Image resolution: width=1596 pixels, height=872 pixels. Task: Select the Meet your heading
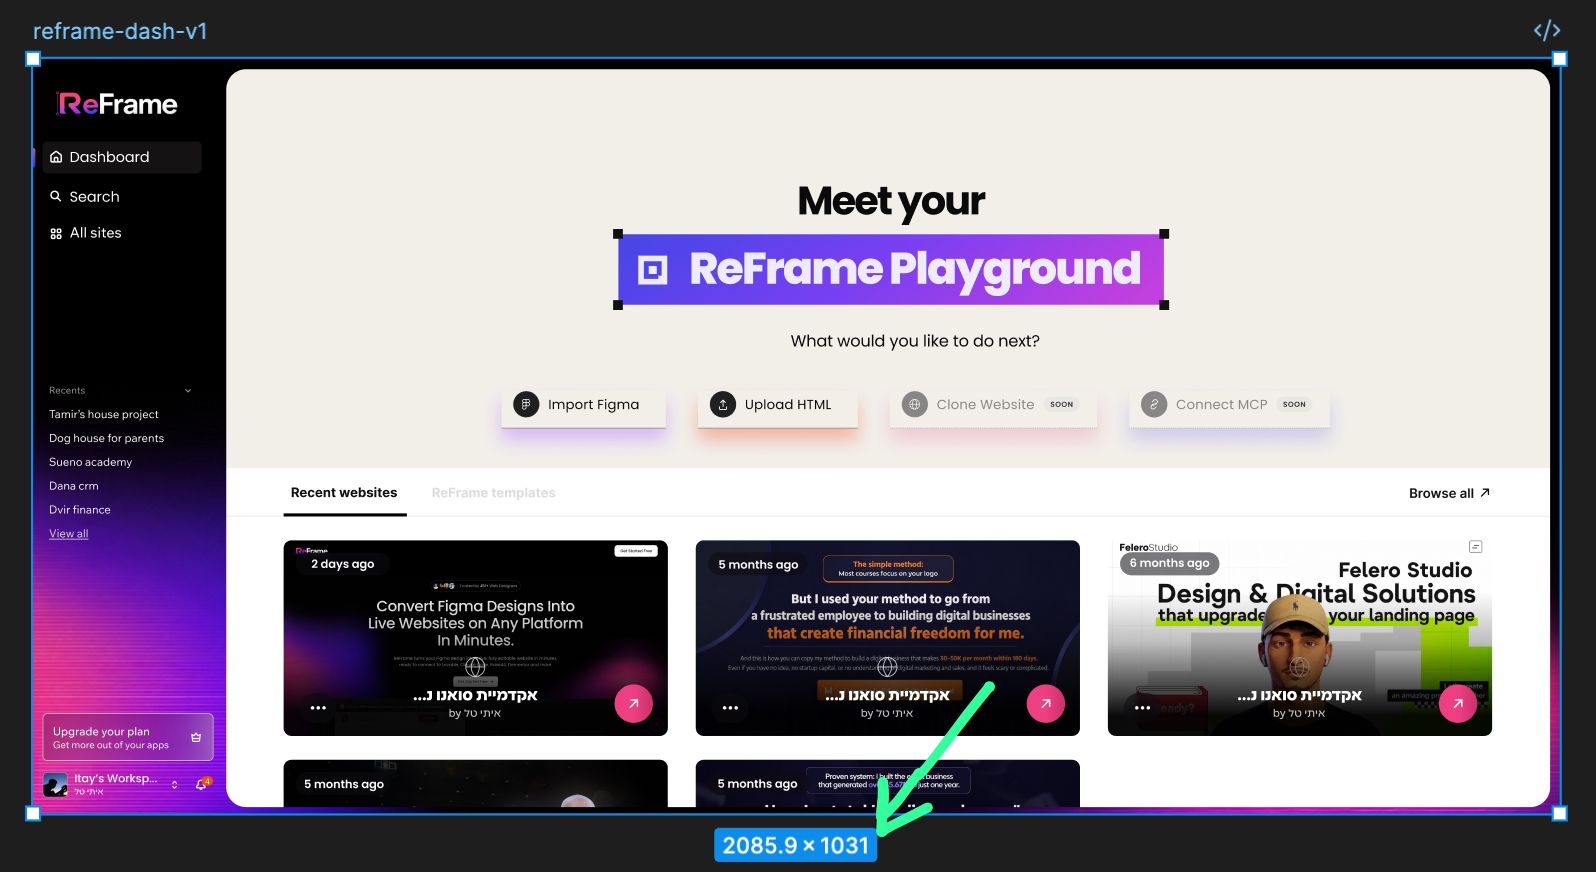891,202
